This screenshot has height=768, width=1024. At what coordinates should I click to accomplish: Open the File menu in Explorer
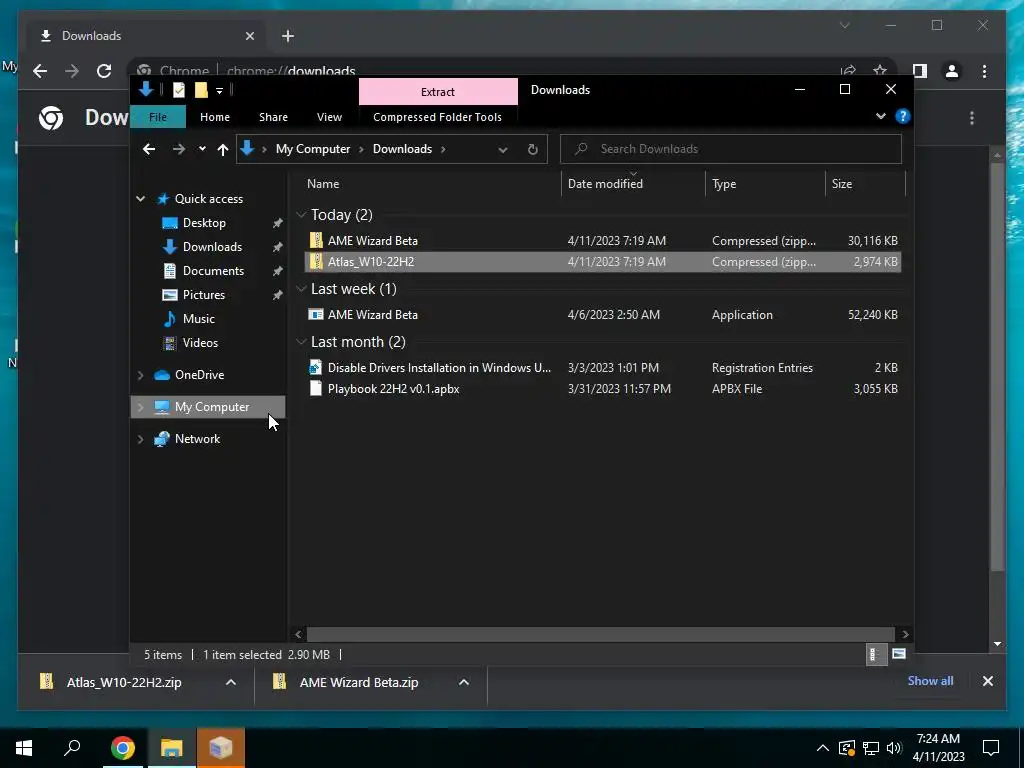158,117
